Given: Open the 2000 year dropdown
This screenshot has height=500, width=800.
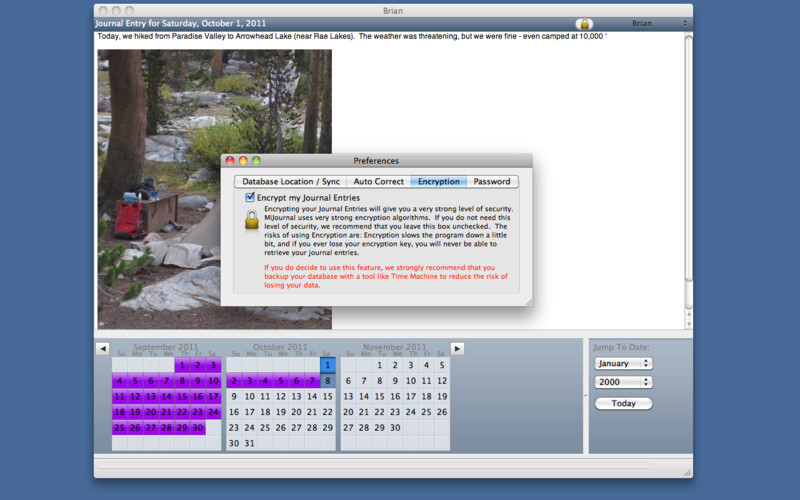Looking at the screenshot, I should (622, 382).
